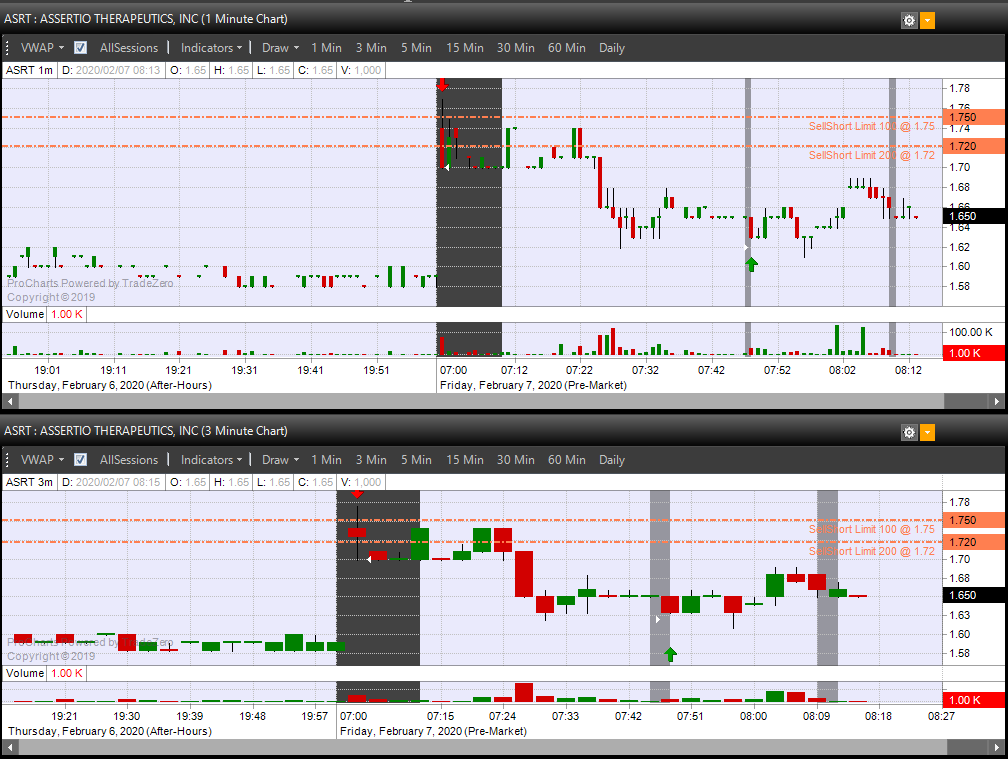Click left scroll arrow of bottom chart
This screenshot has height=759, width=1008.
click(10, 747)
